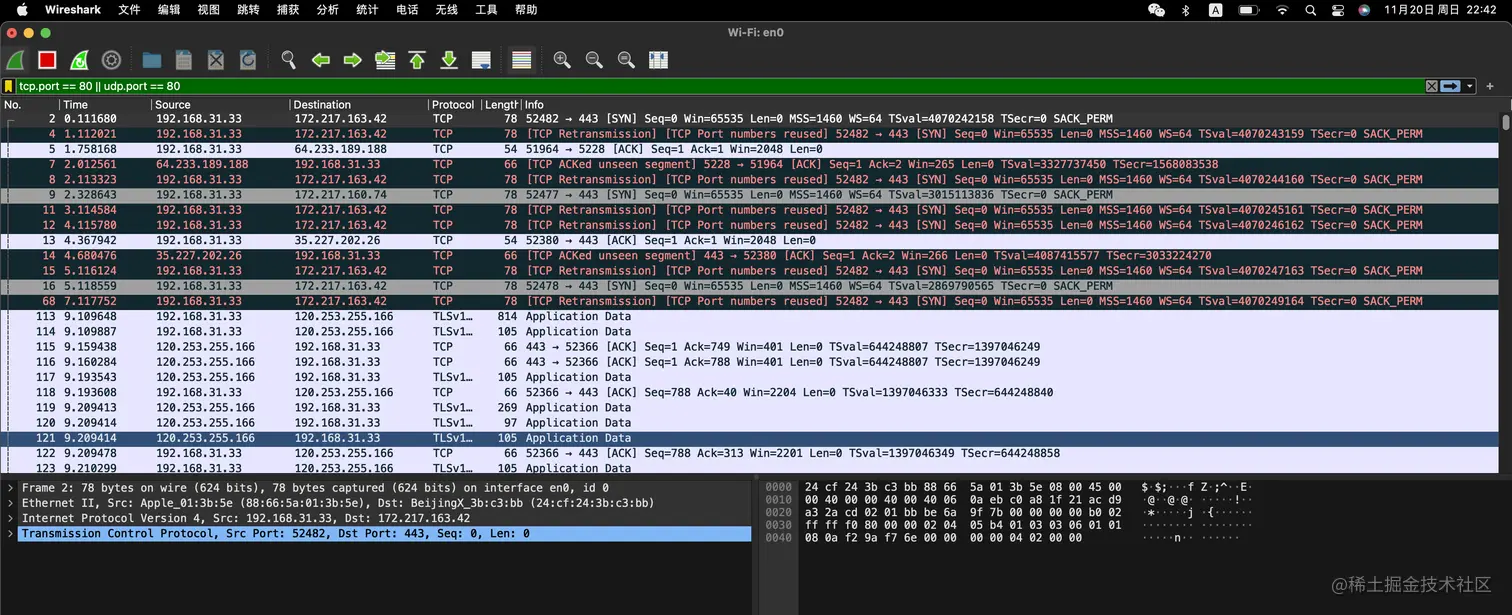This screenshot has width=1512, height=615.
Task: Add a display filter button with plus
Action: pos(1490,87)
